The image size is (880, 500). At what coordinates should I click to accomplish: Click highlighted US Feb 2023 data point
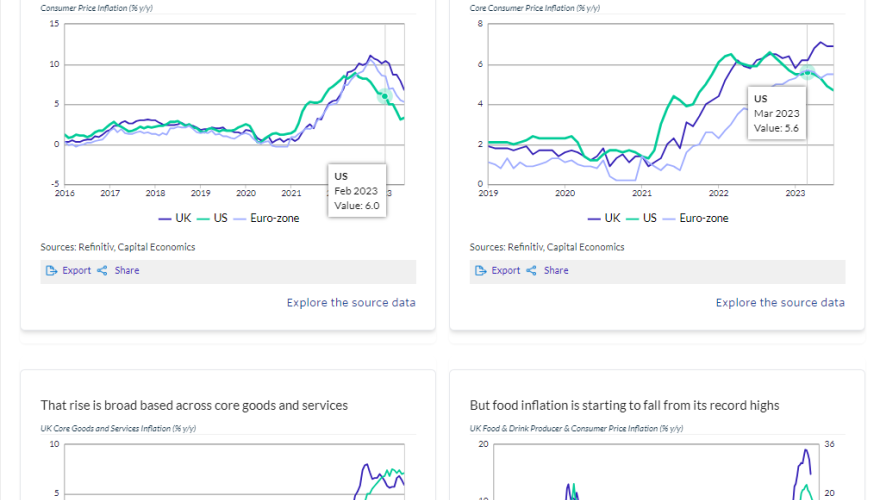(385, 96)
